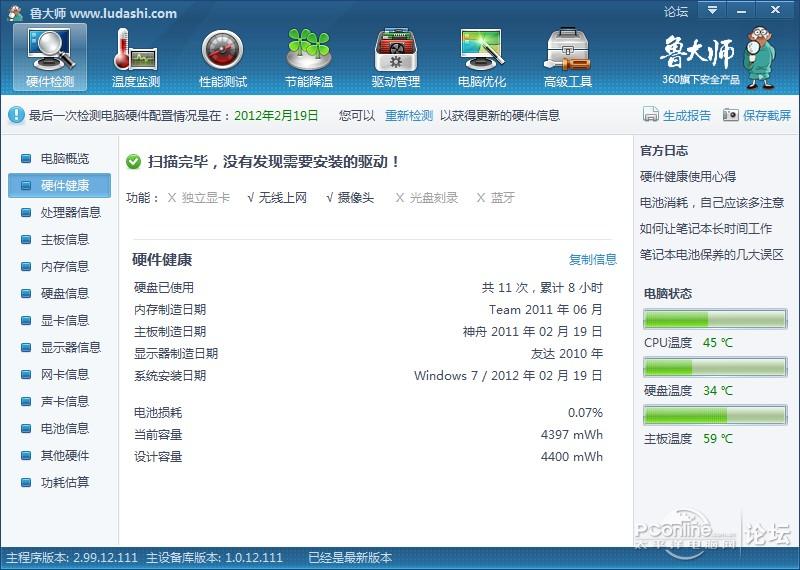Click the title bar app icon
The width and height of the screenshot is (800, 570).
pyautogui.click(x=16, y=12)
